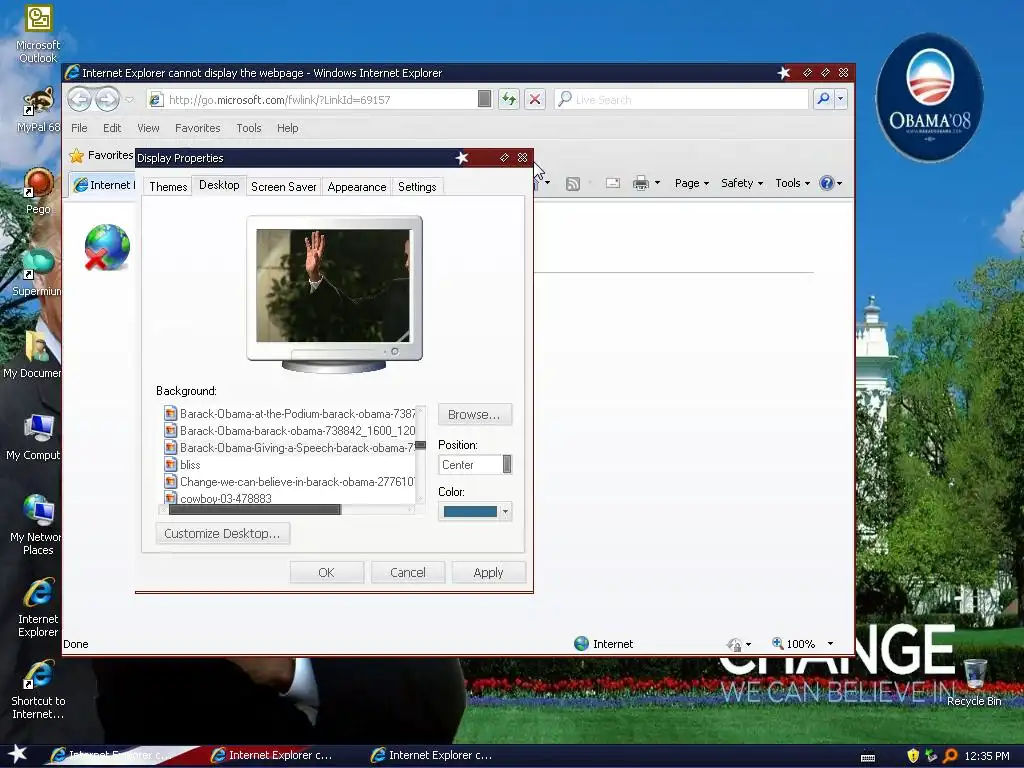The width and height of the screenshot is (1024, 768).
Task: Switch to the Settings tab
Action: [x=417, y=186]
